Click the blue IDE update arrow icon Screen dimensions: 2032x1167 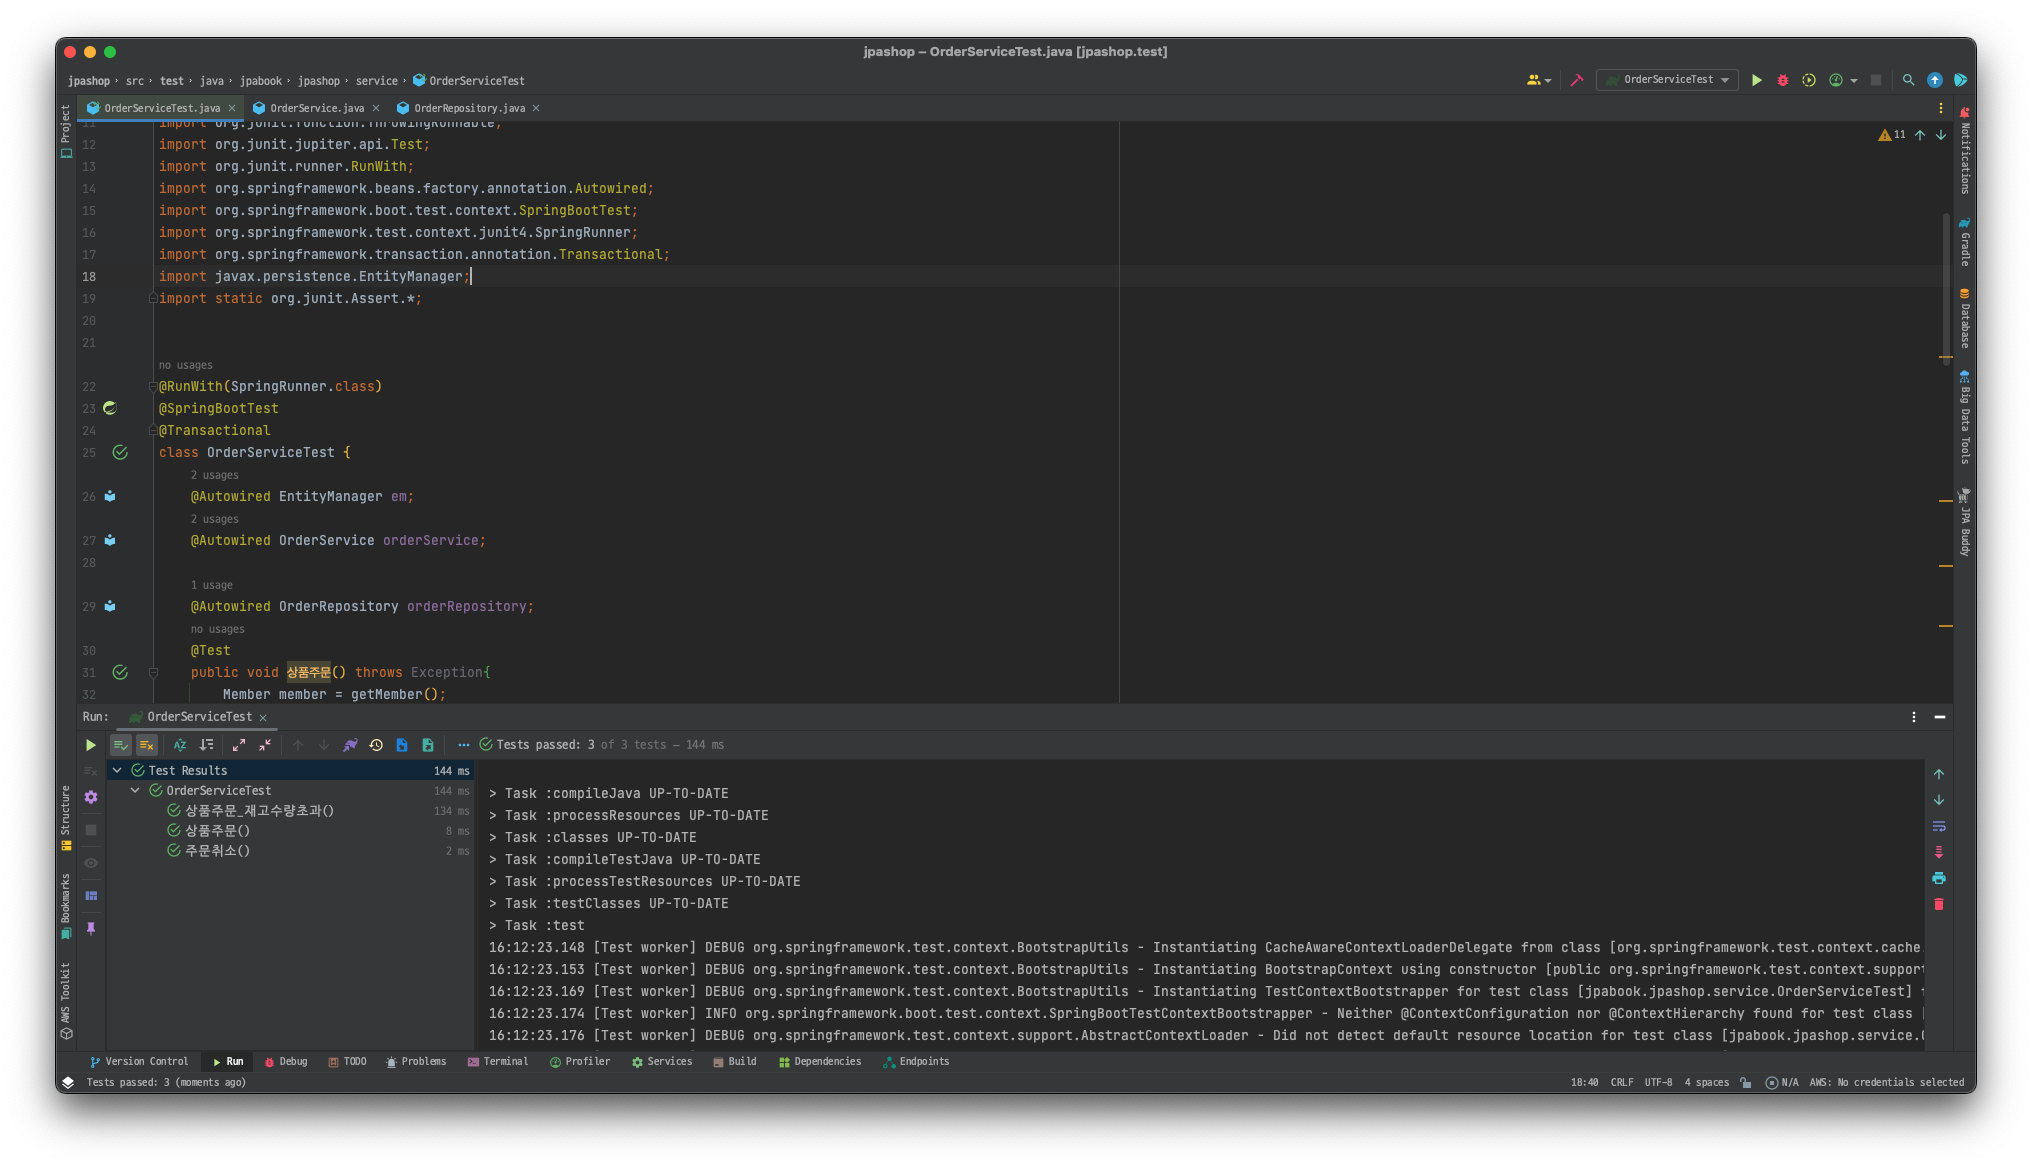point(1935,80)
